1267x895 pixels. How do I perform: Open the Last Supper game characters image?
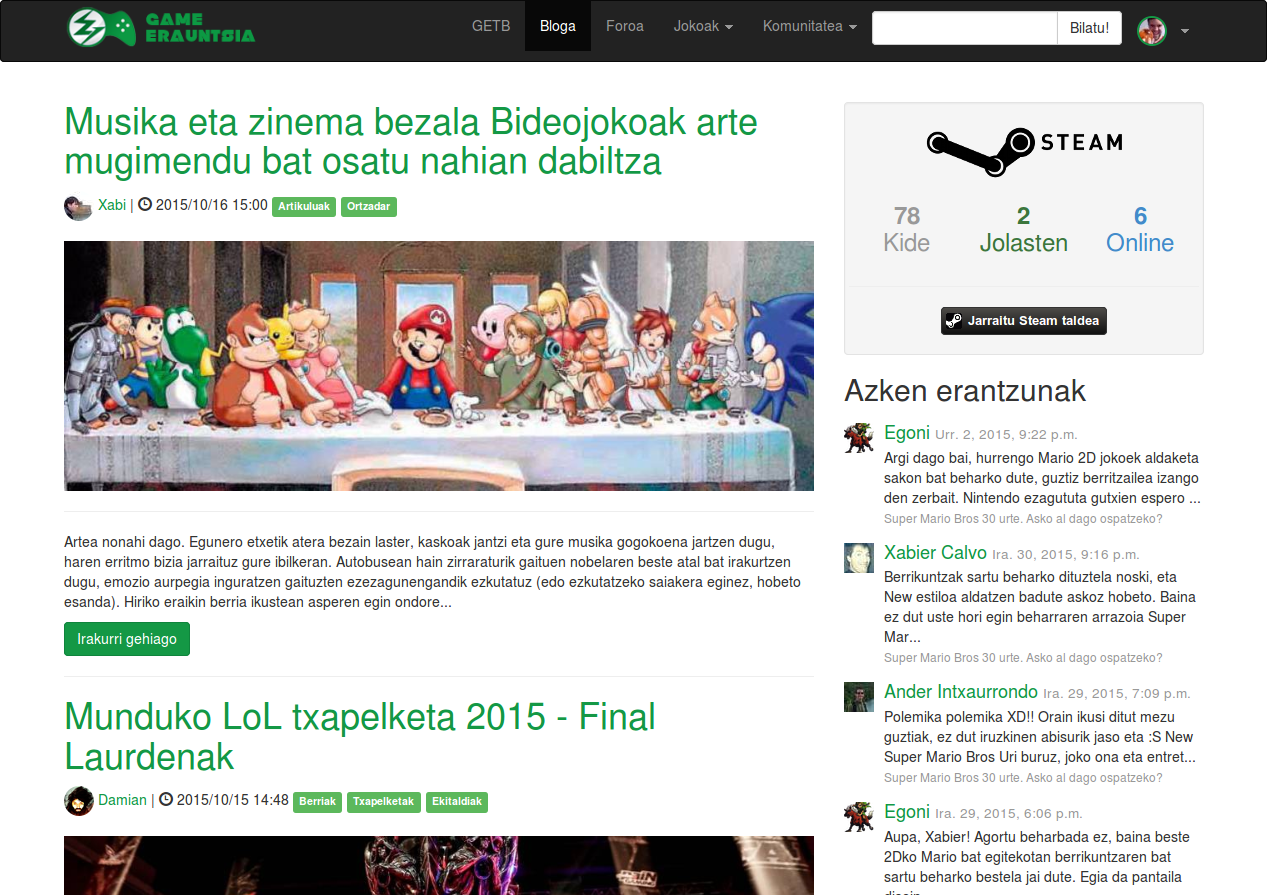(x=439, y=366)
